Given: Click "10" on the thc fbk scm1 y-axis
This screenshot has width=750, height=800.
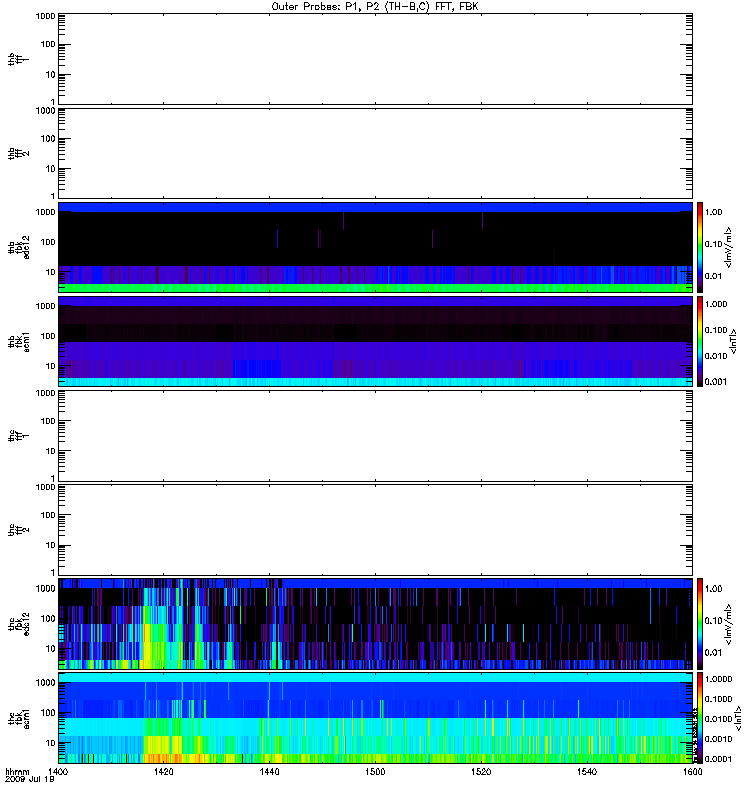Looking at the screenshot, I should pos(50,743).
